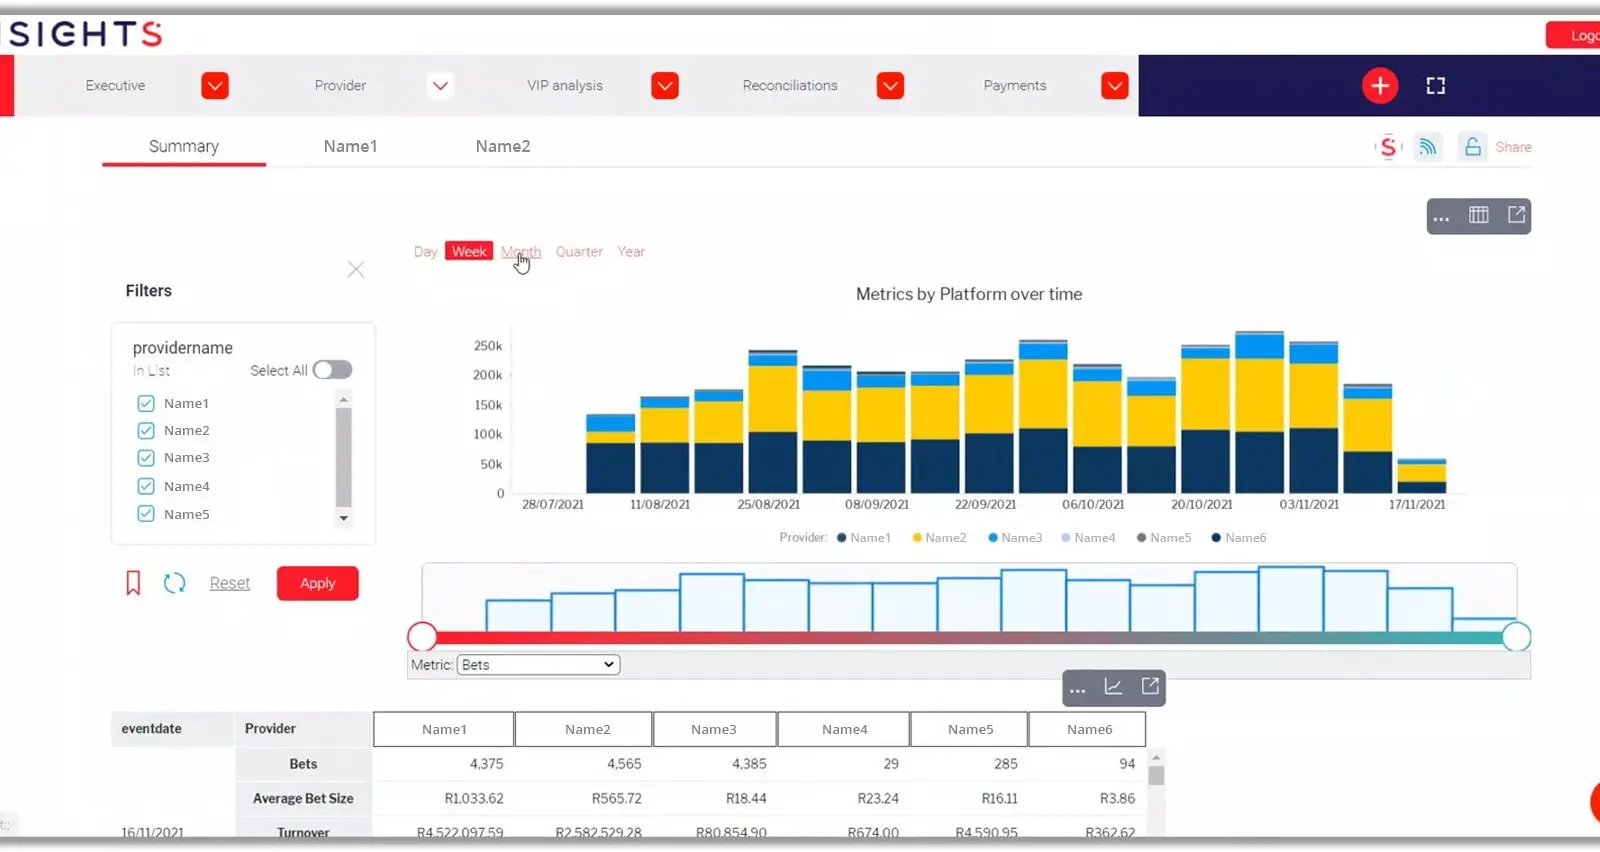Switch the table to line chart view

pos(1112,687)
